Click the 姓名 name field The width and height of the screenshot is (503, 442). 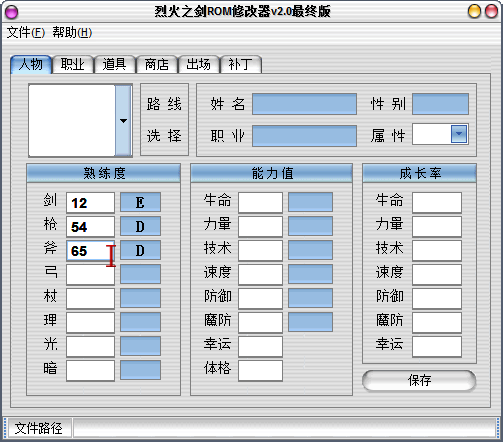point(304,104)
